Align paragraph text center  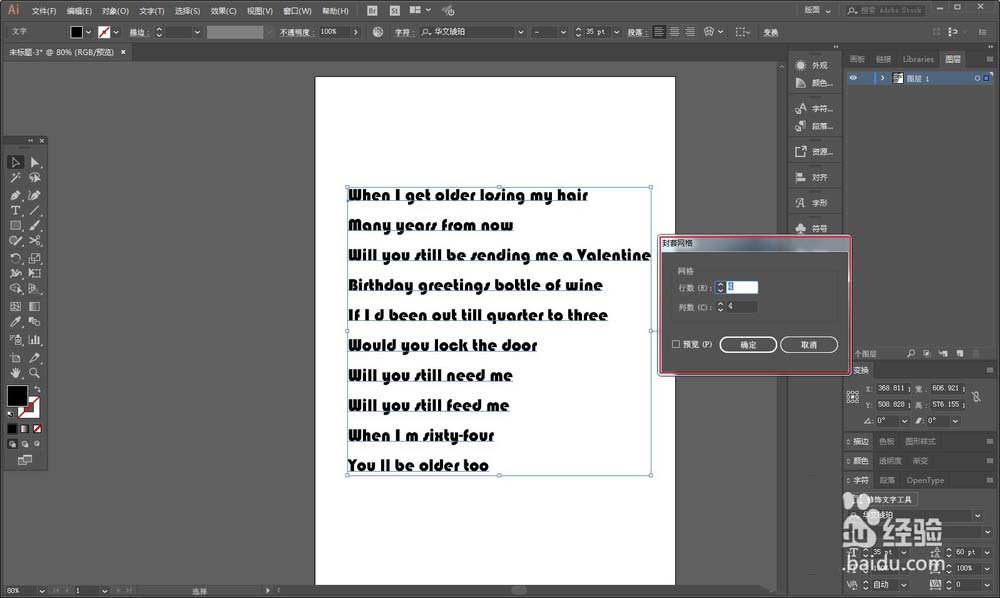(x=674, y=32)
